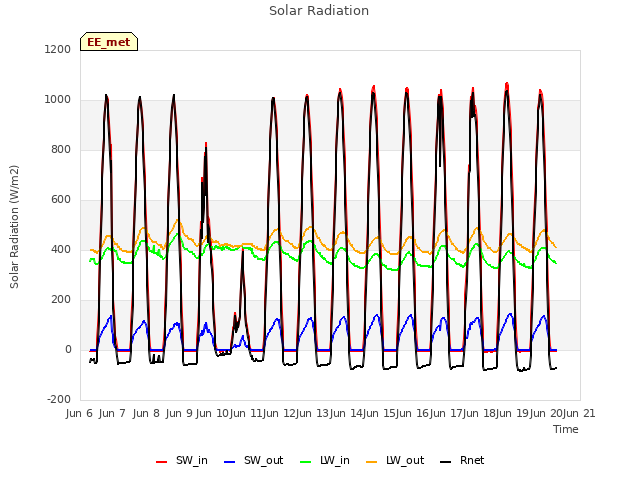Click the Jun 8 x-axis tick label
The height and width of the screenshot is (480, 640).
[x=146, y=413]
